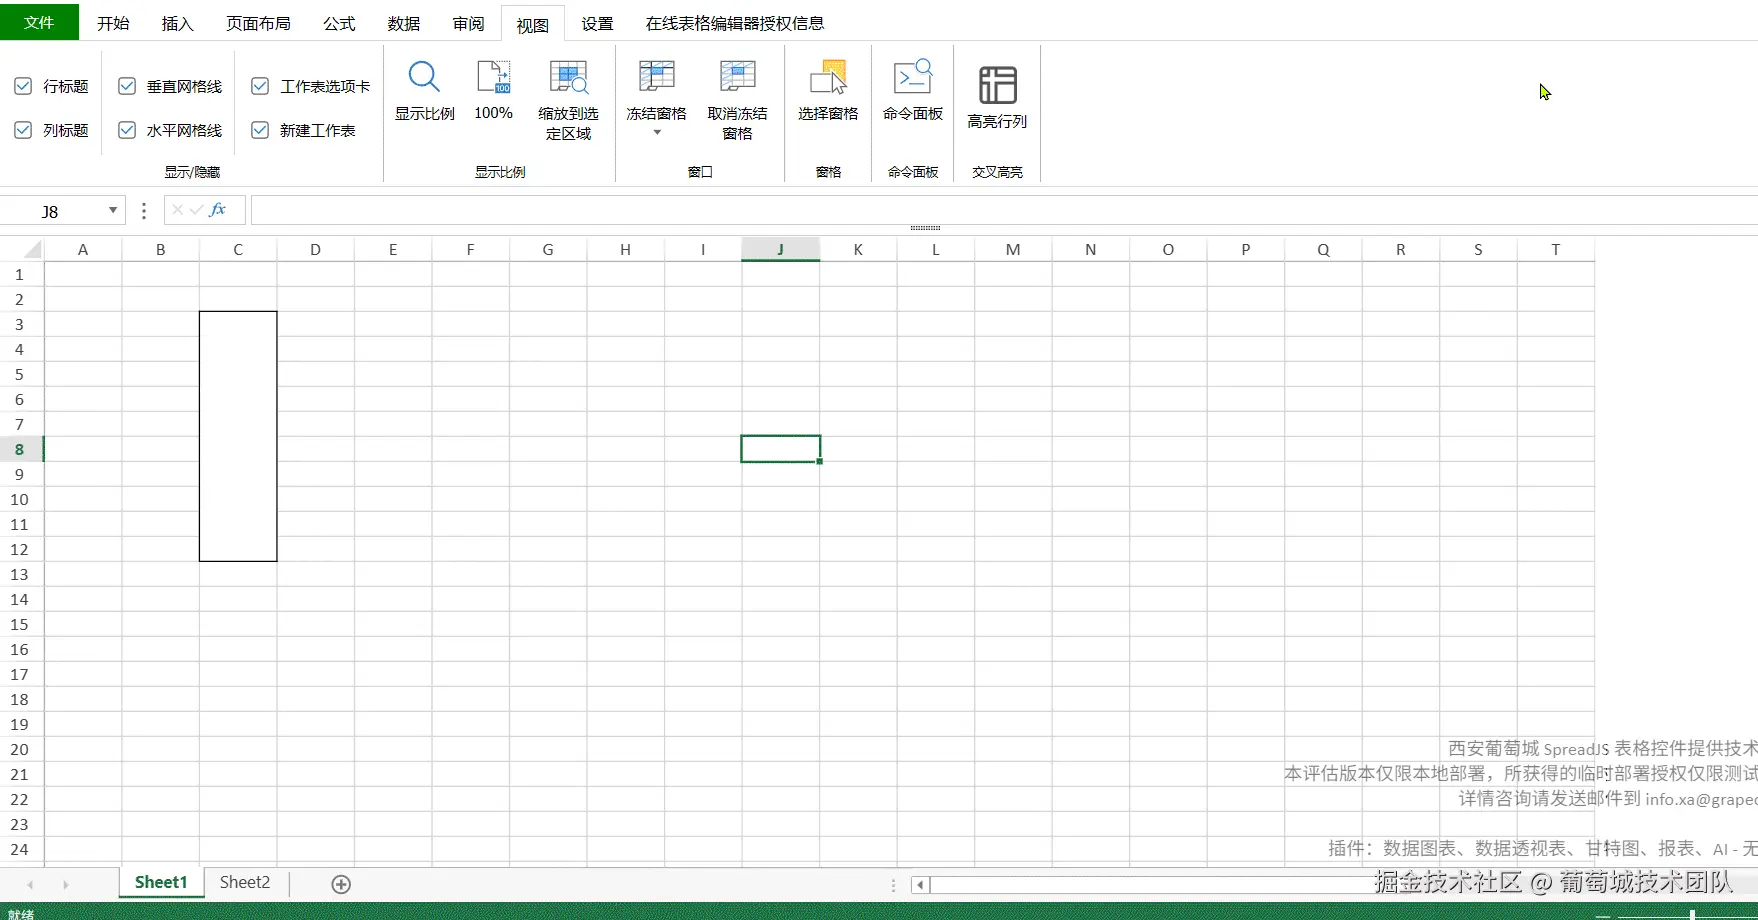The width and height of the screenshot is (1758, 920).
Task: Click the formula bar resize grip
Action: coord(925,229)
